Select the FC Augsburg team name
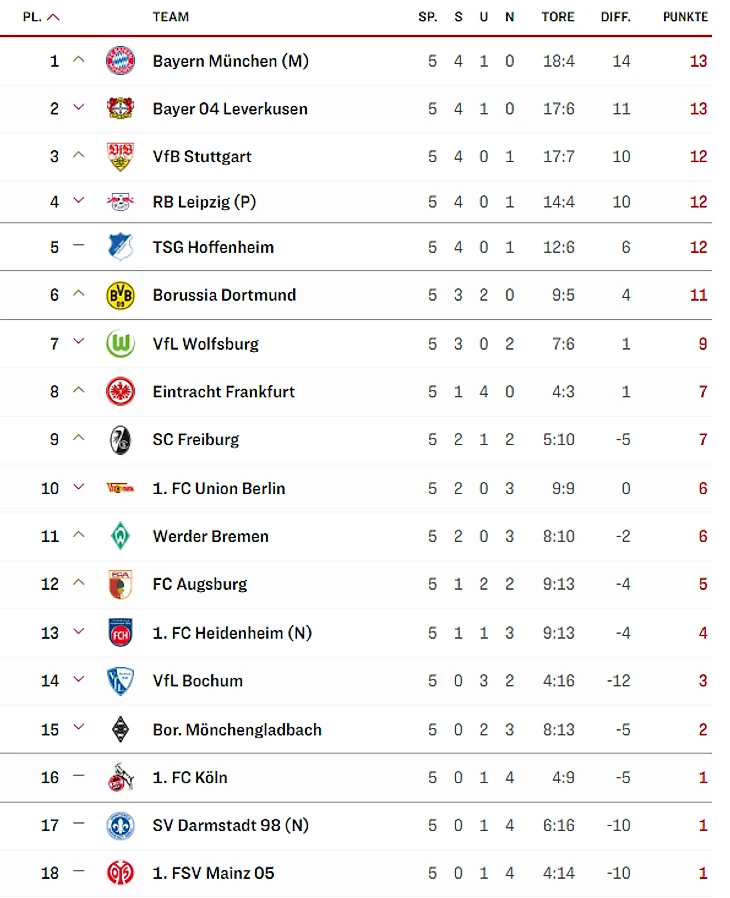730x898 pixels. point(200,584)
